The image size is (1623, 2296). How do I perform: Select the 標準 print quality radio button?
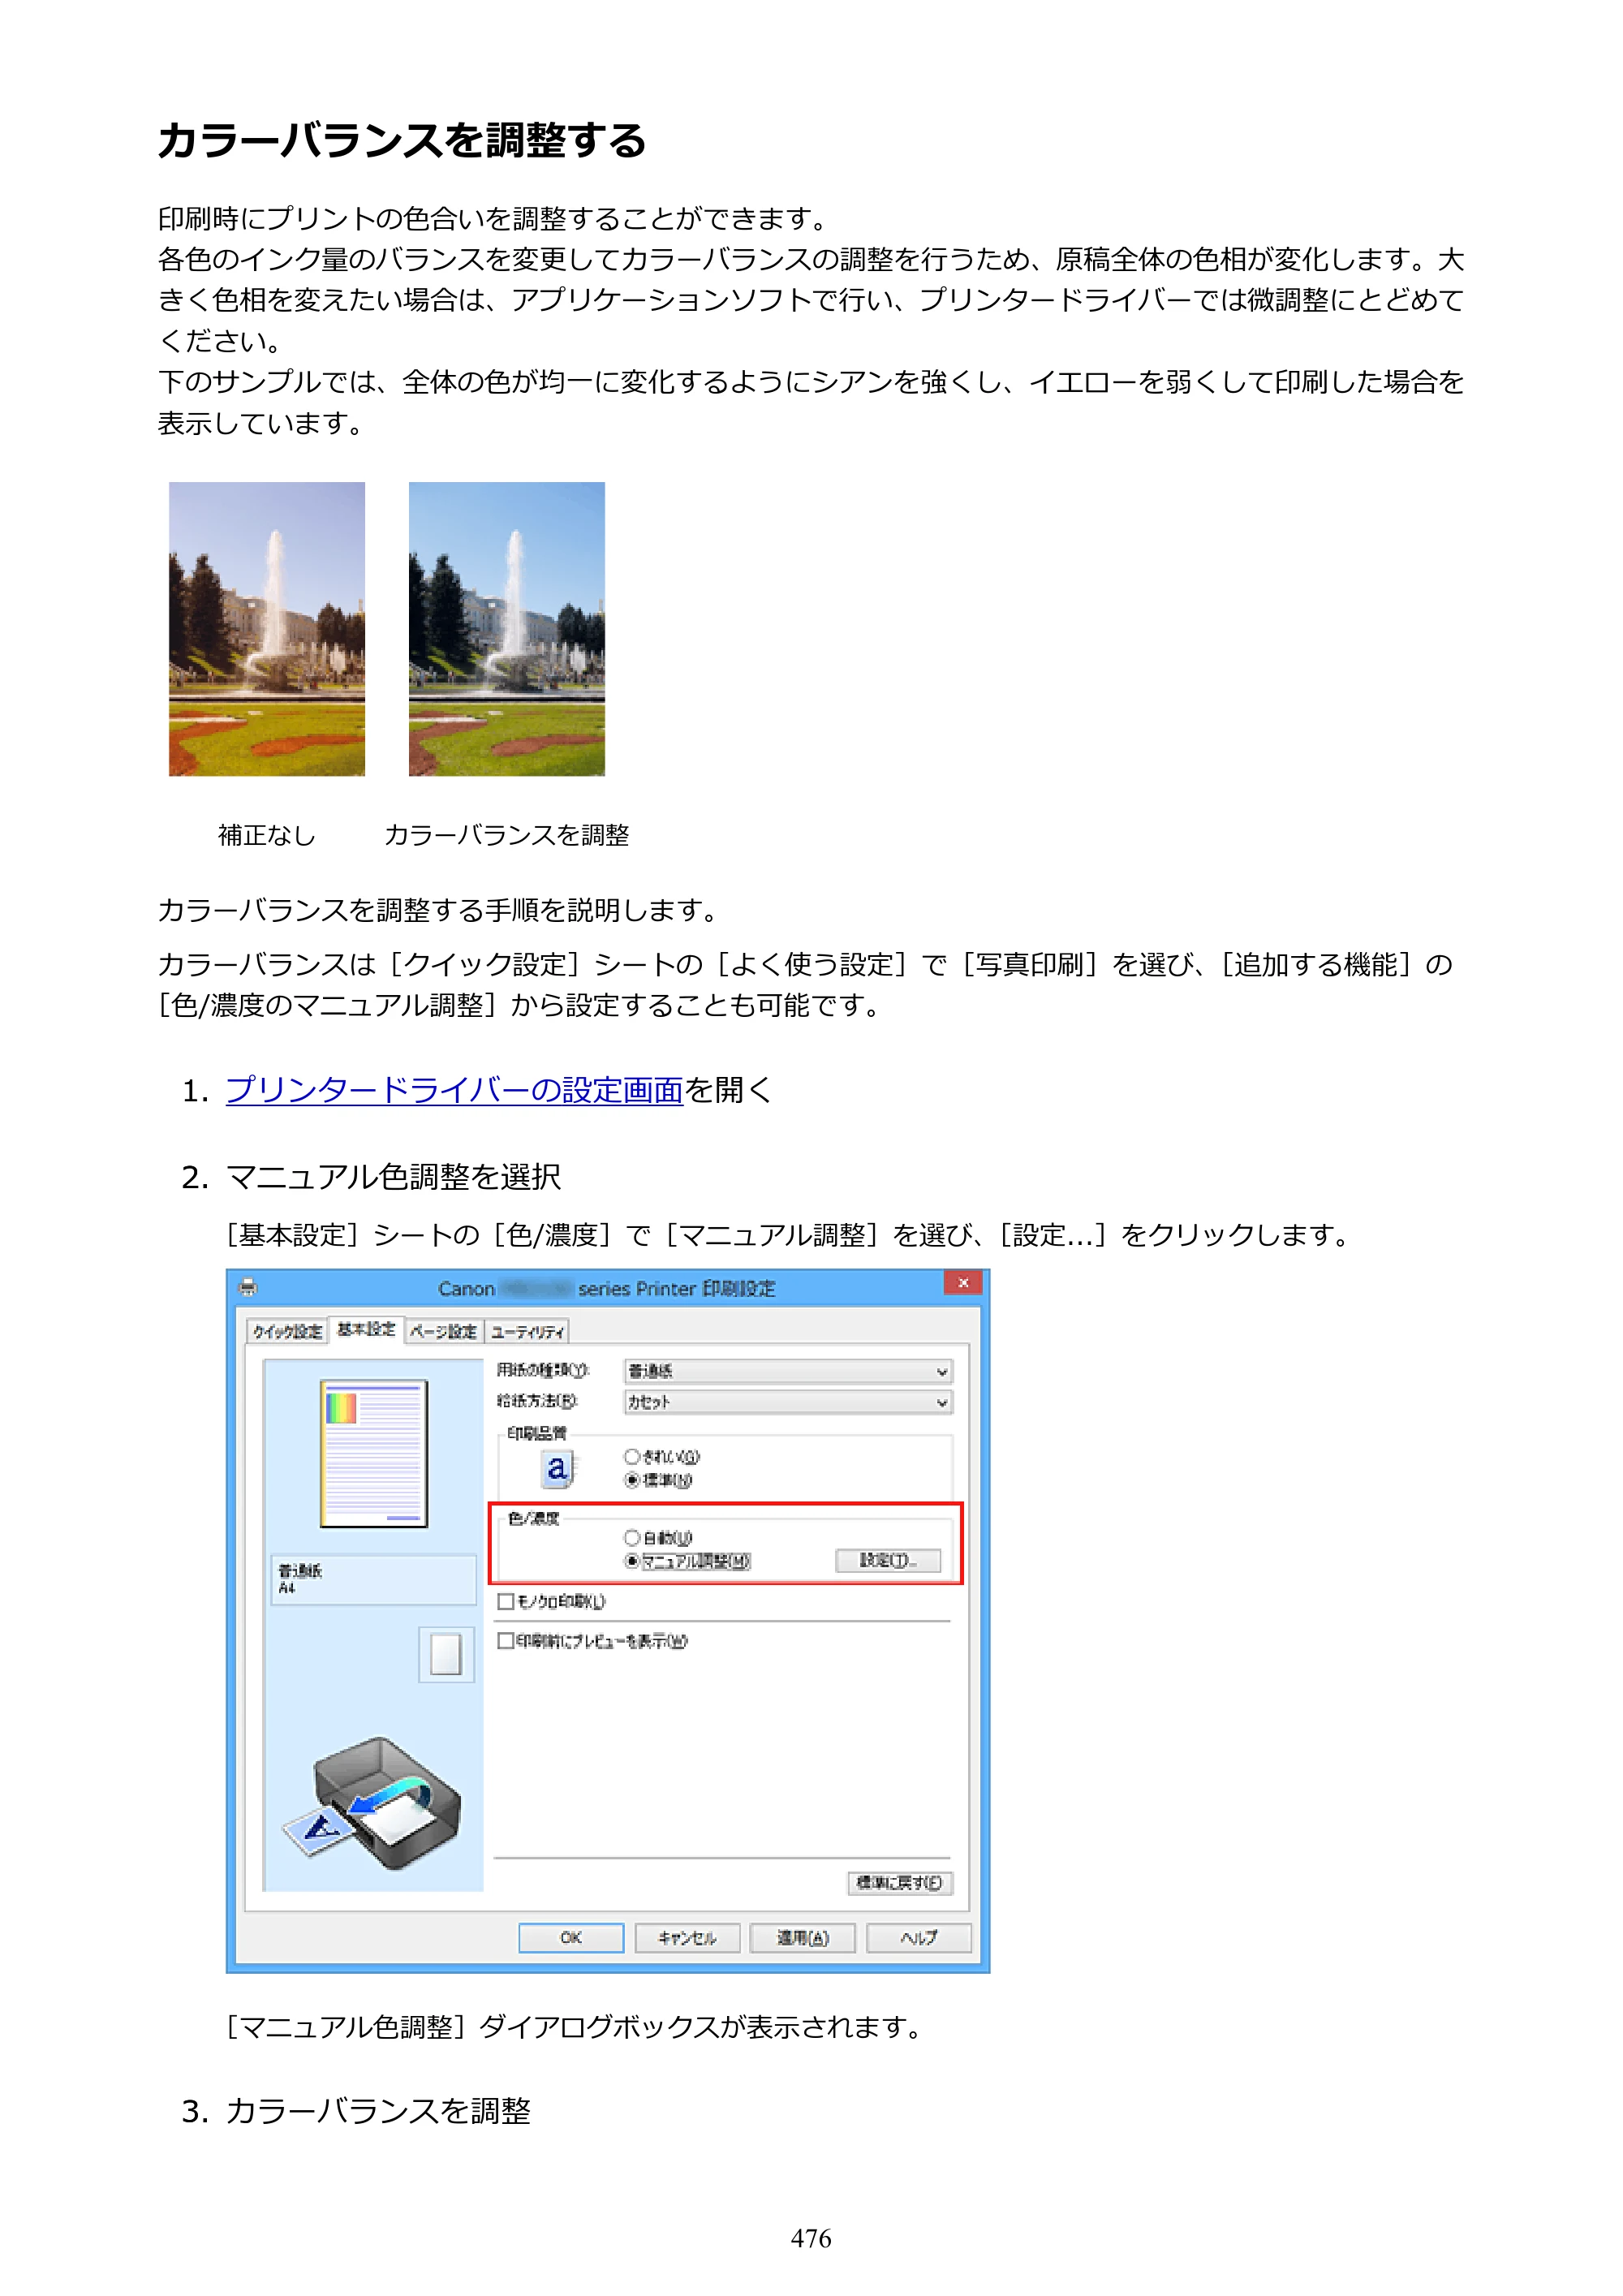[632, 1480]
